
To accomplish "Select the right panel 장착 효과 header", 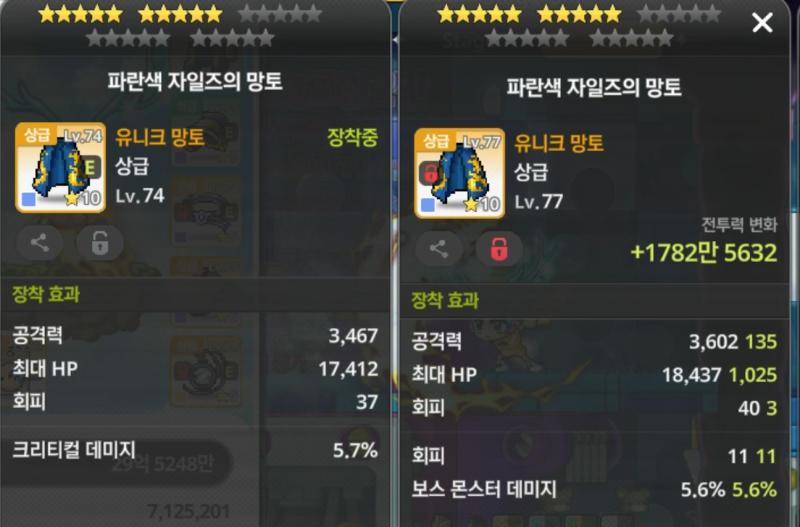I will (445, 300).
